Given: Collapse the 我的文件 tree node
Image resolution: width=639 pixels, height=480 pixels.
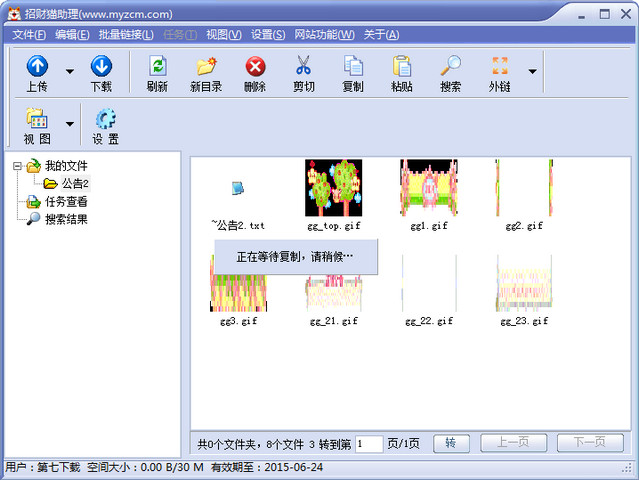Looking at the screenshot, I should (x=17, y=166).
